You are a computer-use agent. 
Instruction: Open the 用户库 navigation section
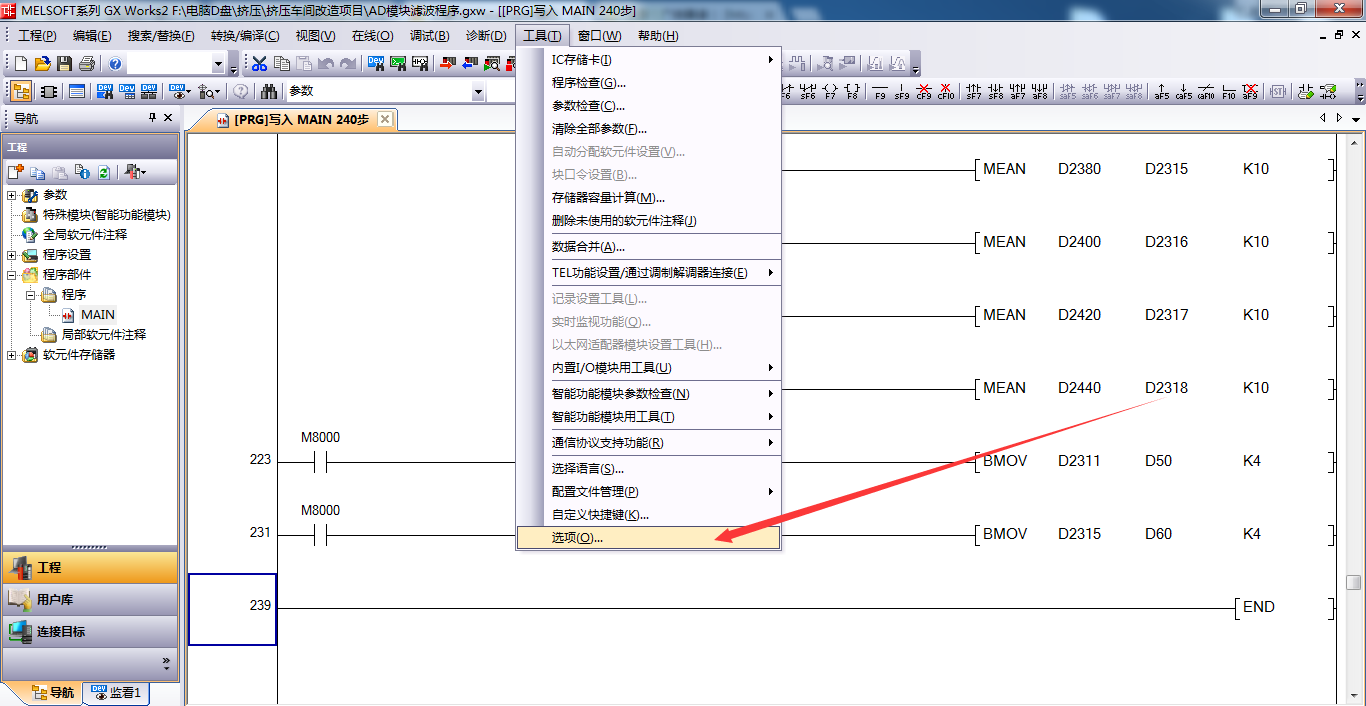click(x=90, y=600)
